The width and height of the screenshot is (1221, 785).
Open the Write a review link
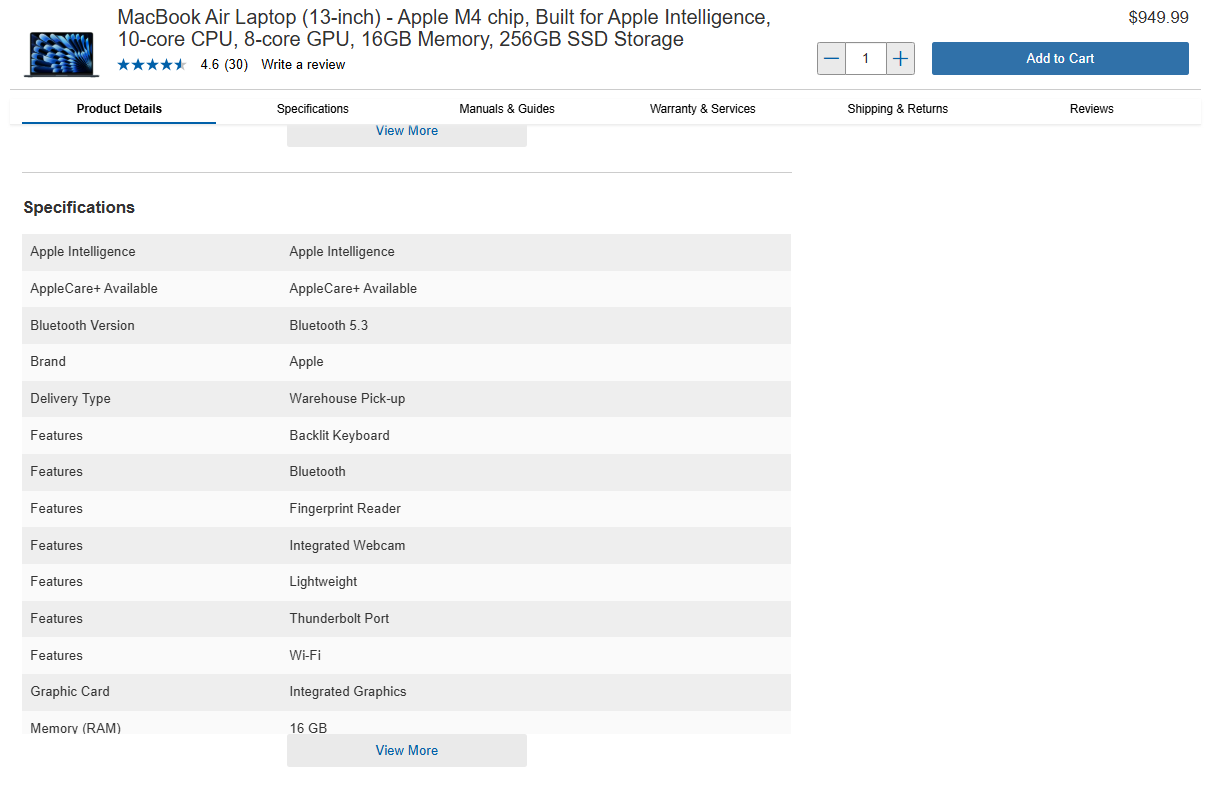click(303, 65)
